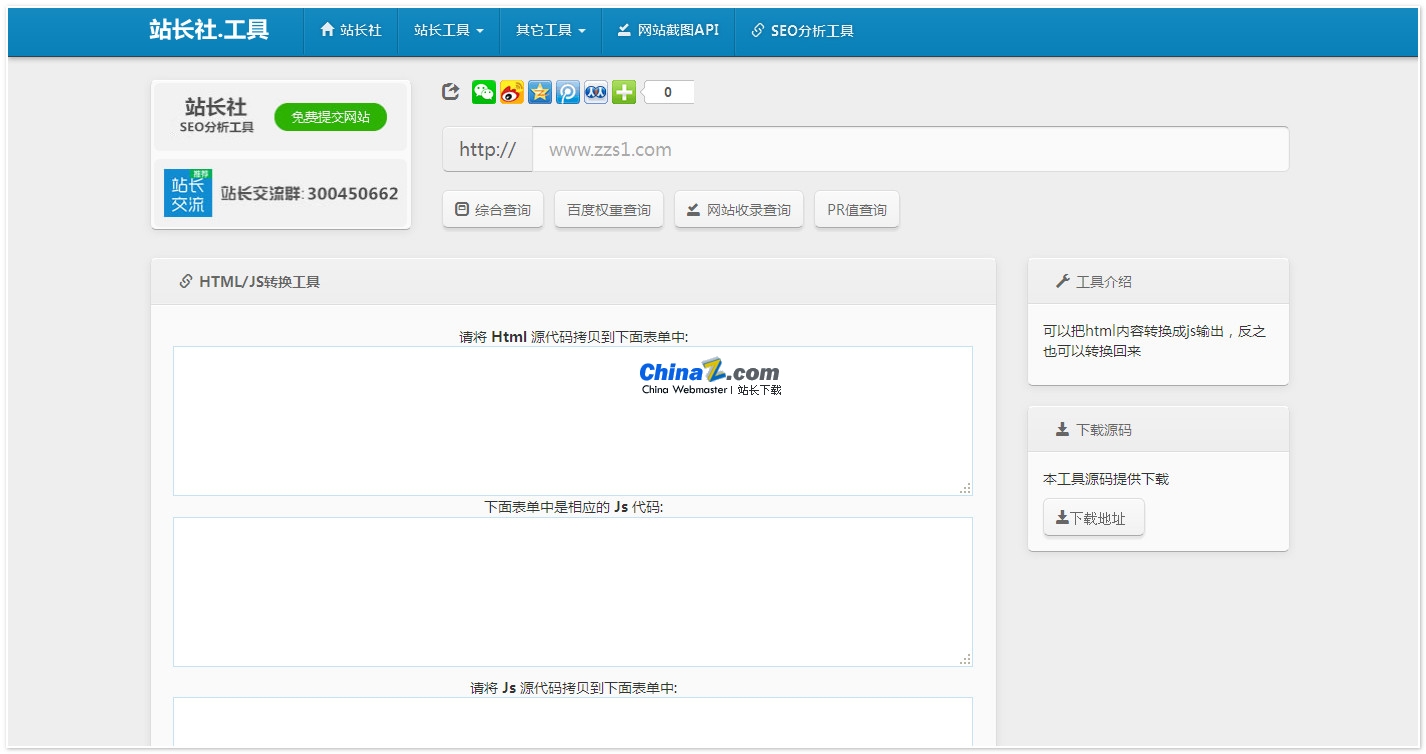Click into the Html source code textarea
The image size is (1426, 754).
point(573,421)
